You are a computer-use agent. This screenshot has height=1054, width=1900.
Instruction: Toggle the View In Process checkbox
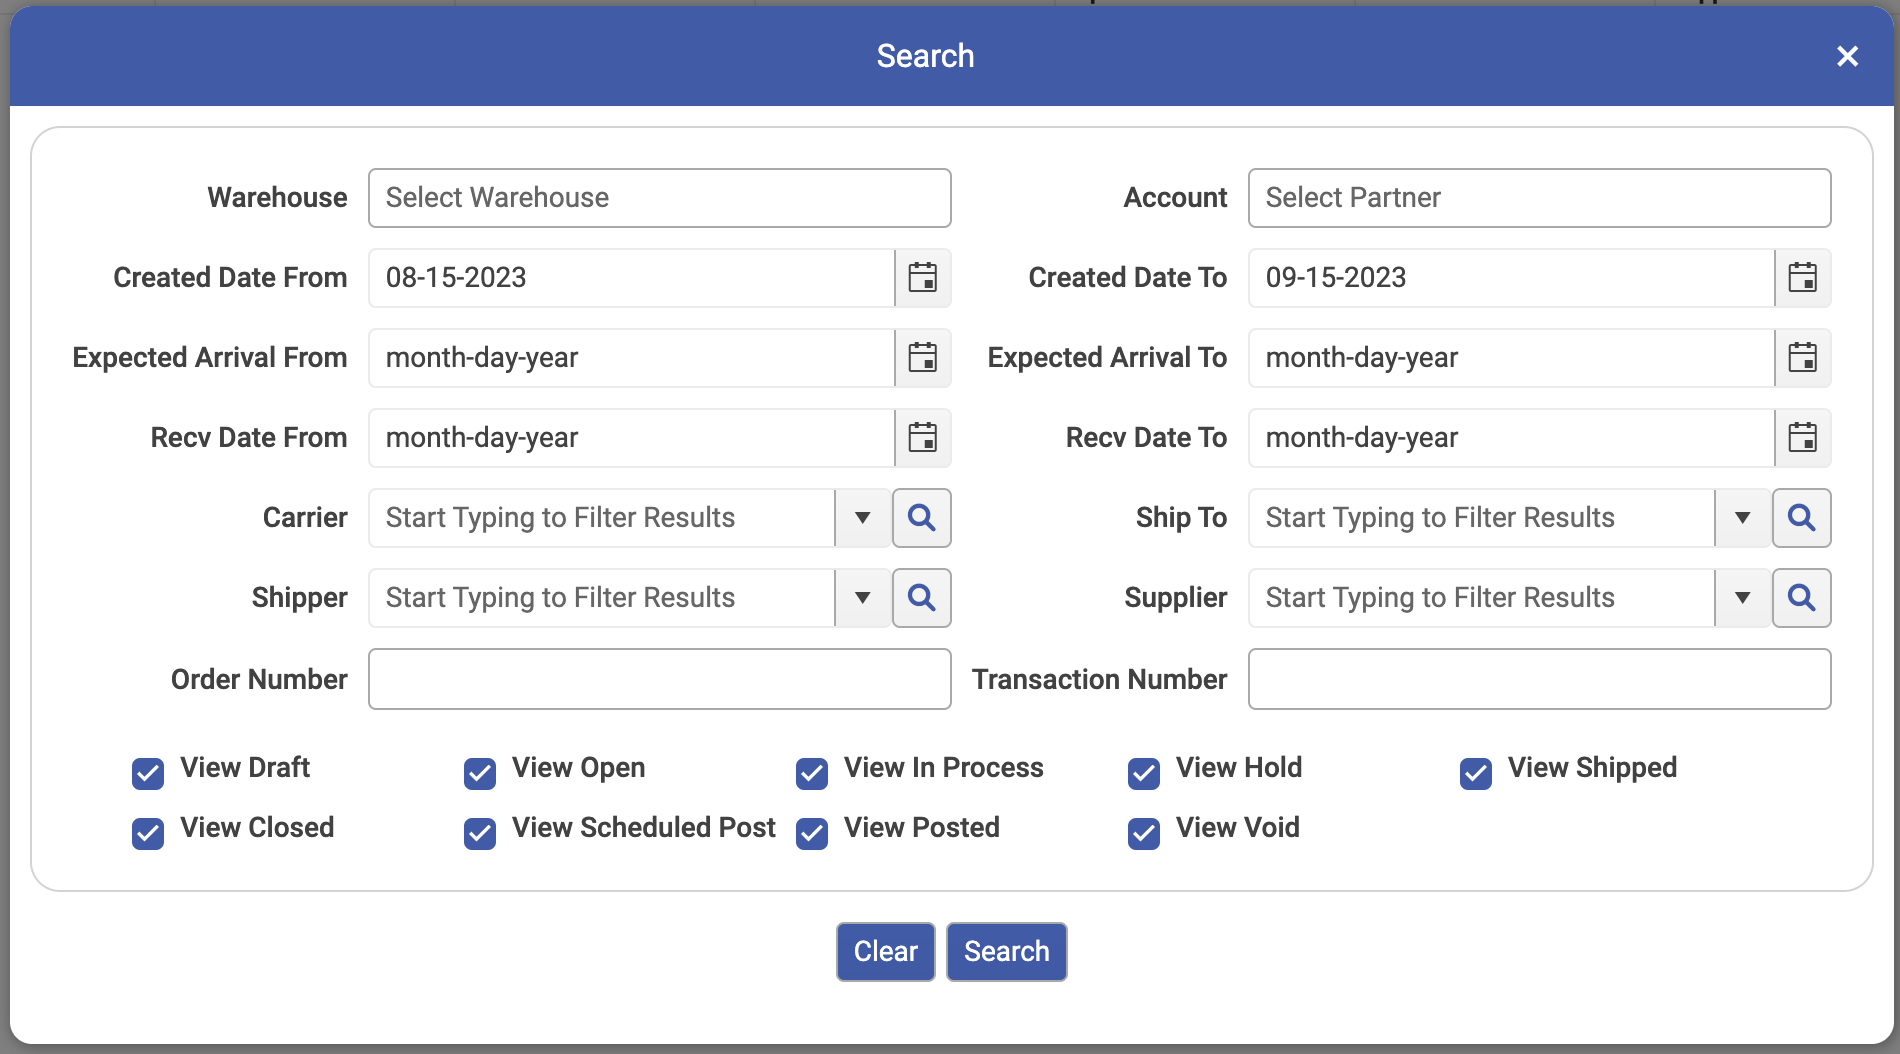coord(812,773)
